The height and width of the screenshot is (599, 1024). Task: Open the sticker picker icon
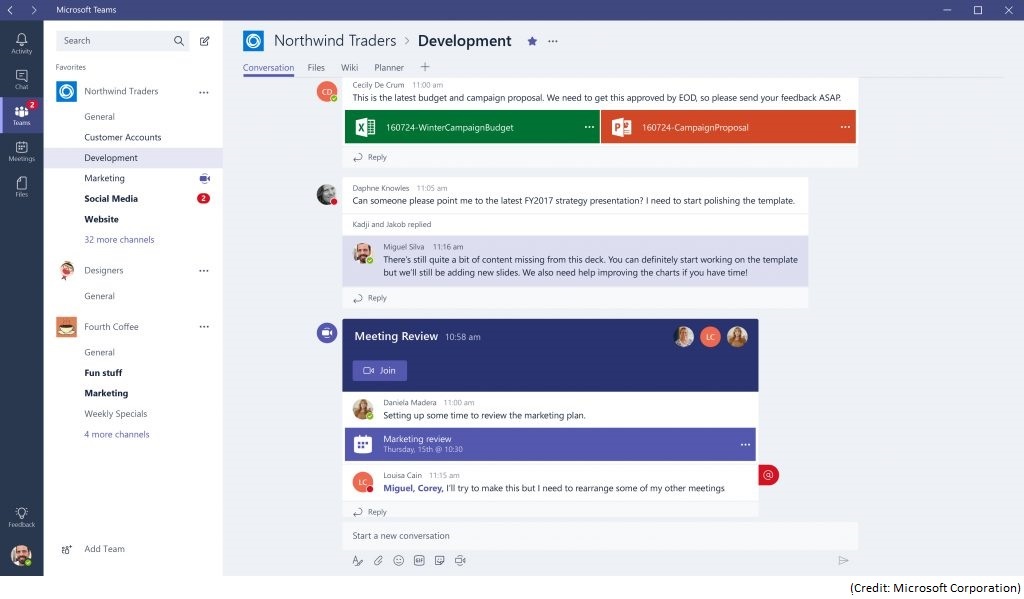[x=440, y=560]
